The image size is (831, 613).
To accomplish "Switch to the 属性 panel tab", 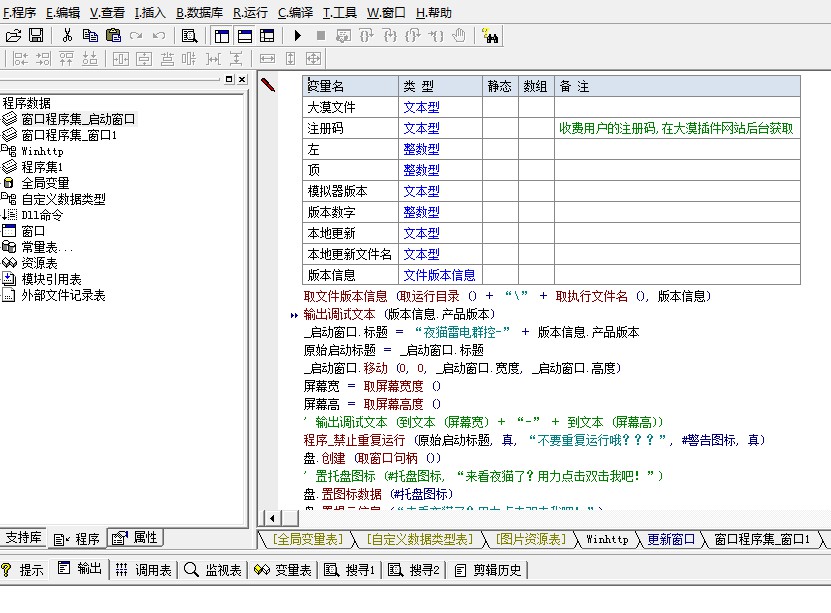I will (x=136, y=538).
